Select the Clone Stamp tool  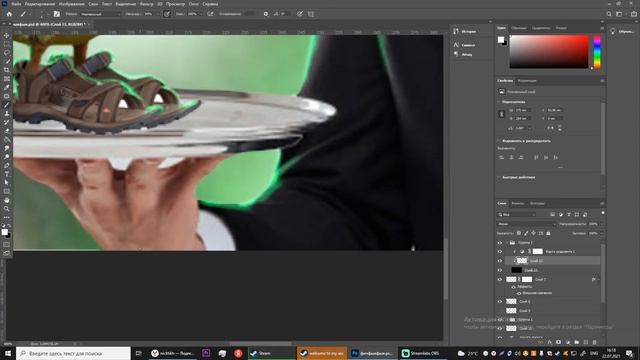[7, 113]
